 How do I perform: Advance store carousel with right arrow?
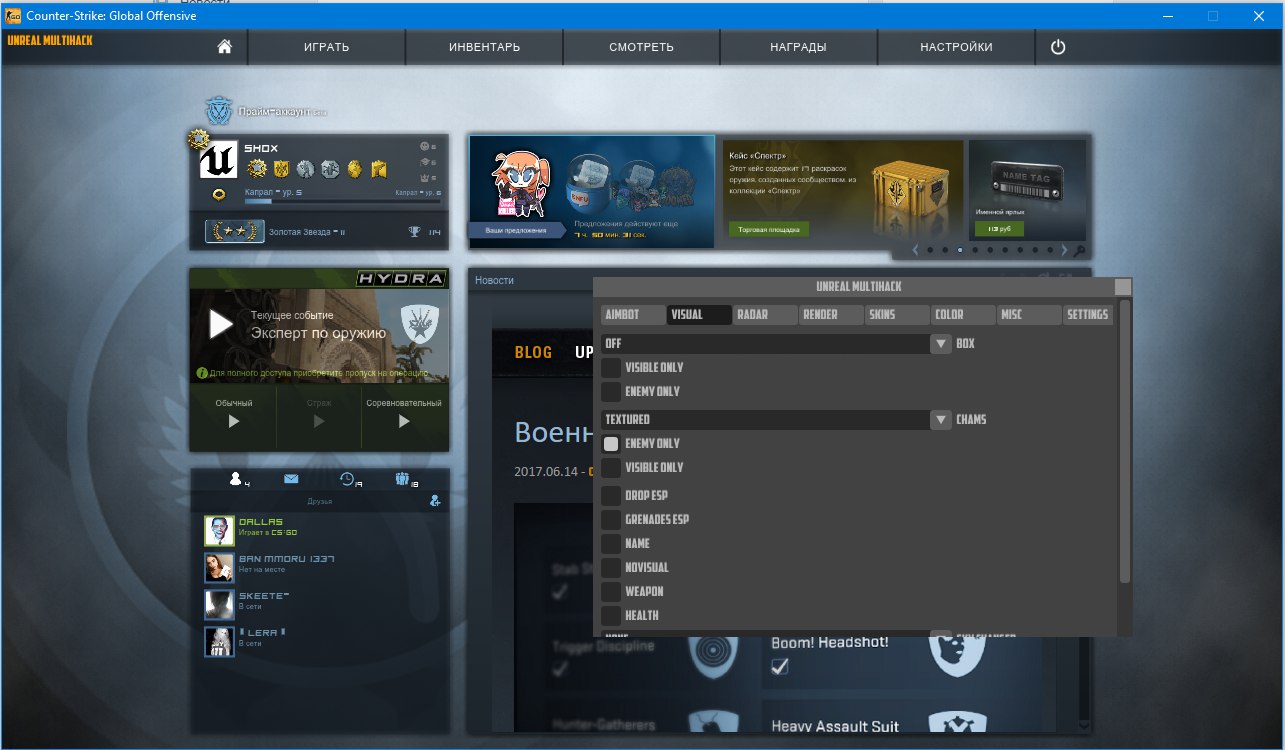pos(1064,250)
